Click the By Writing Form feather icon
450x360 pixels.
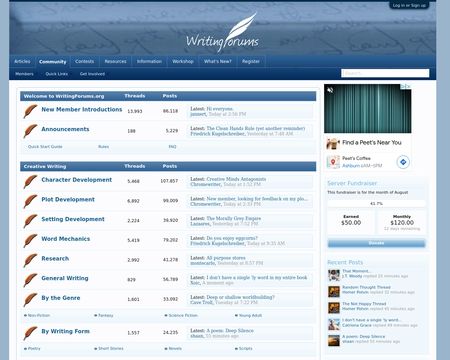point(30,333)
